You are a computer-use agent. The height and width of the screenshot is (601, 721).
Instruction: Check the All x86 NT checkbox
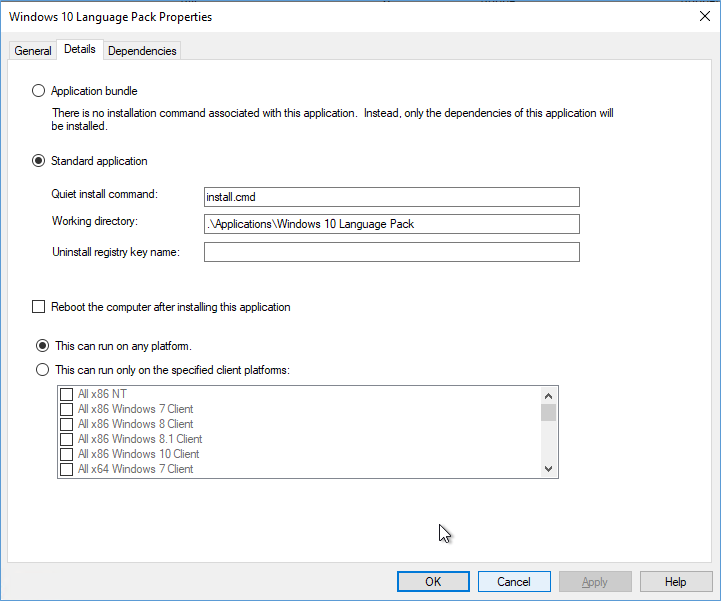tap(67, 394)
